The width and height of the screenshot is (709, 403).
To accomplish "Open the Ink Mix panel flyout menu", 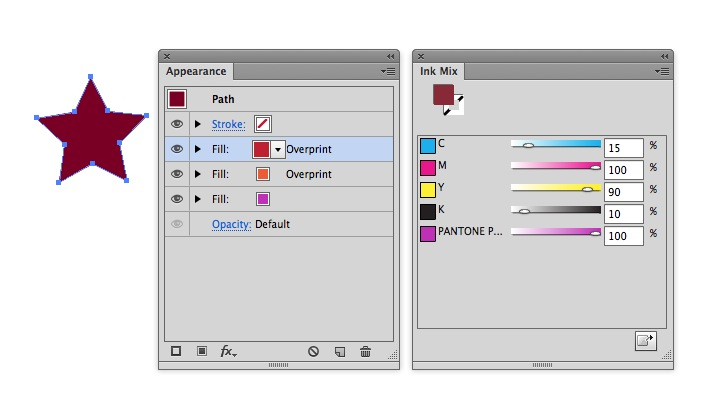I will pyautogui.click(x=663, y=71).
